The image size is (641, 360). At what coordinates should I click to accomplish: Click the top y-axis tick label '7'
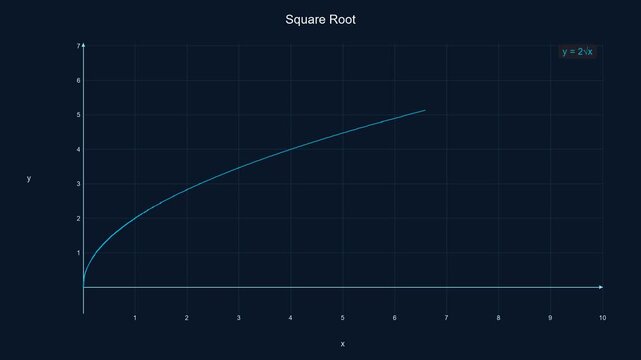click(x=78, y=46)
